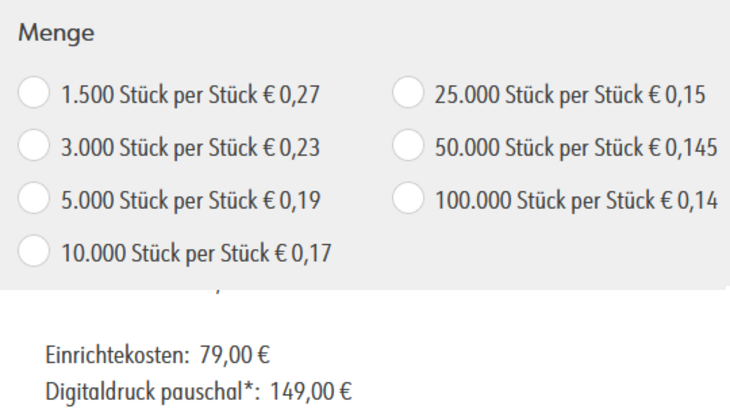Click the label text '100.000 Stück per Stück € 0,14'
730x420 pixels.
coord(577,200)
